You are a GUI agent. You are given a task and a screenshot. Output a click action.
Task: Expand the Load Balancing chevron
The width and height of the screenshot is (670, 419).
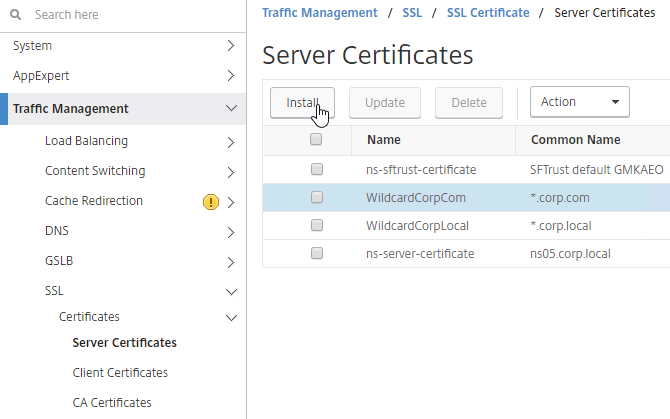(231, 142)
